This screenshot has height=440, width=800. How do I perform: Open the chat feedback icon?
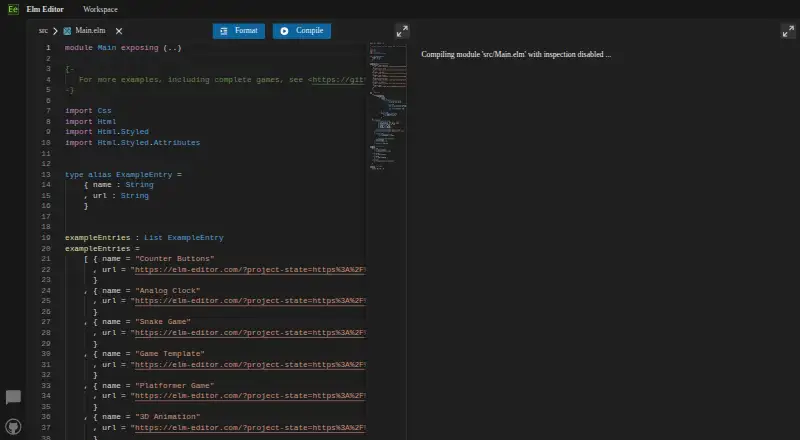pyautogui.click(x=13, y=397)
